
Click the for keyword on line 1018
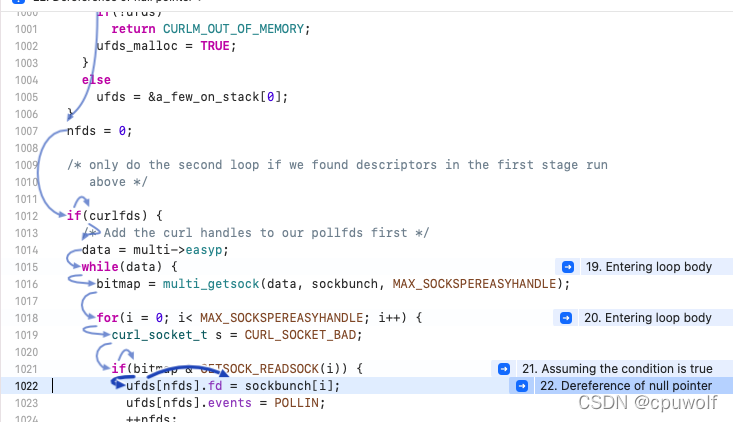108,318
